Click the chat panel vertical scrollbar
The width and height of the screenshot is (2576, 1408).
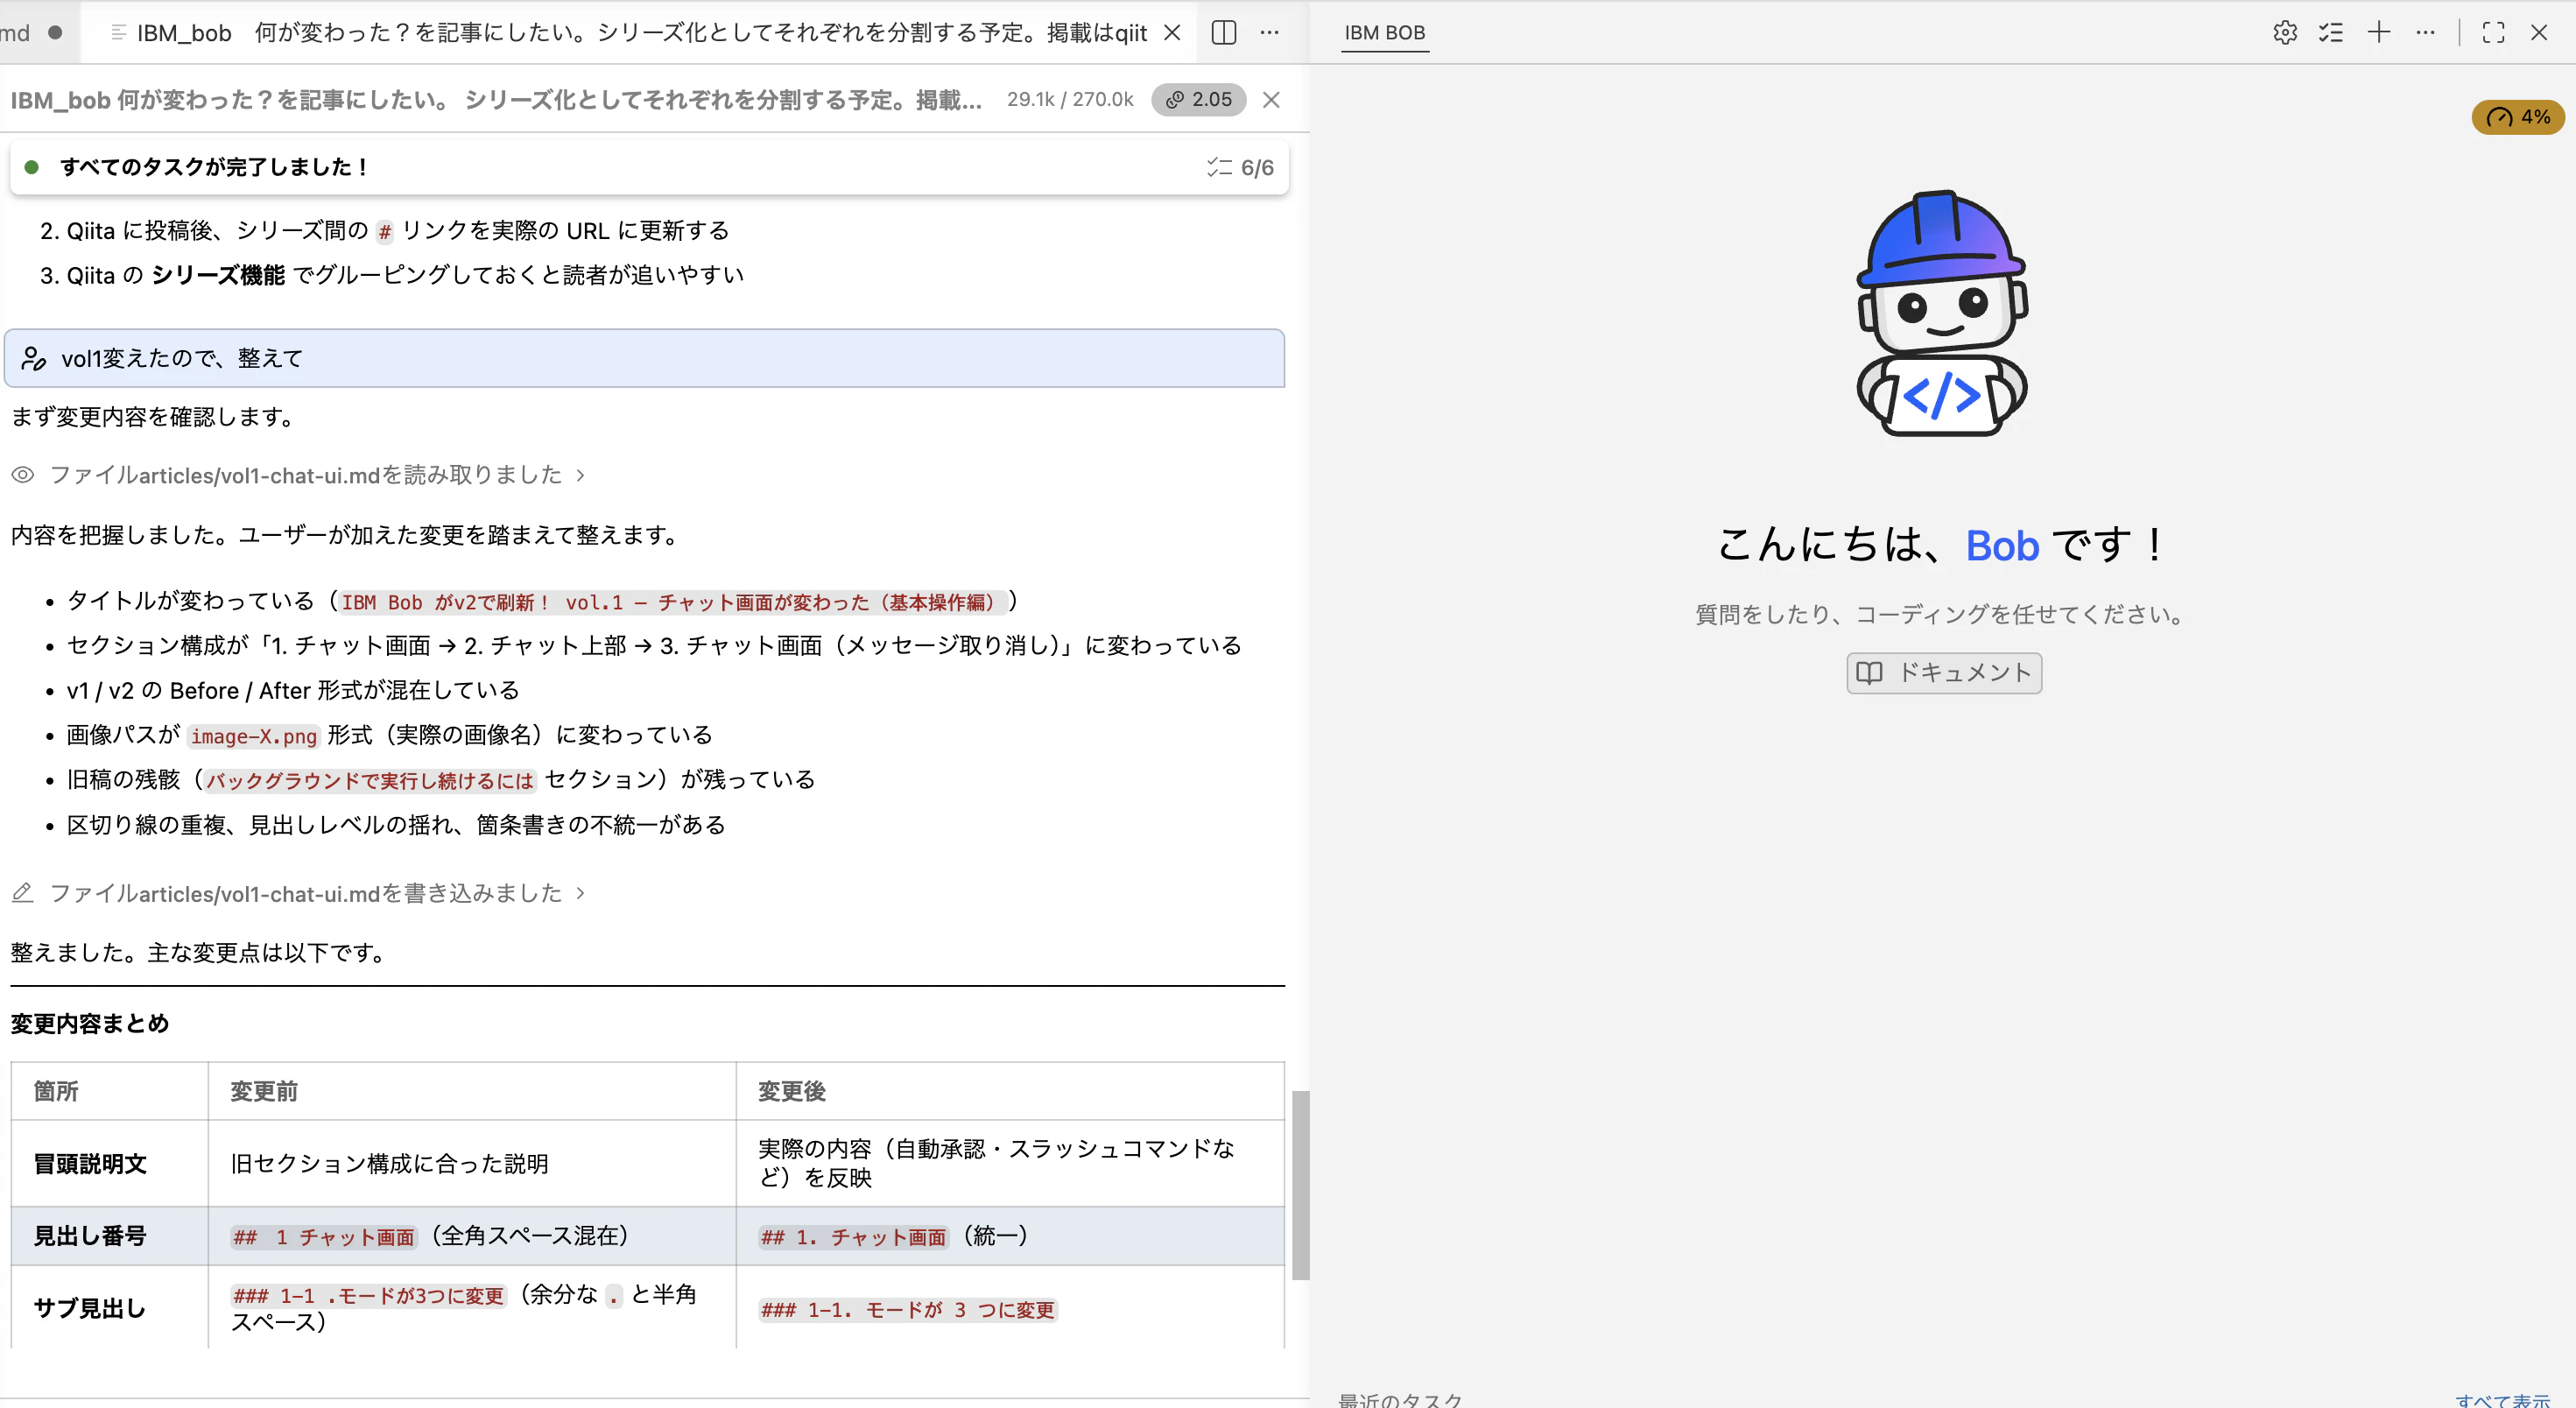tap(1300, 1185)
